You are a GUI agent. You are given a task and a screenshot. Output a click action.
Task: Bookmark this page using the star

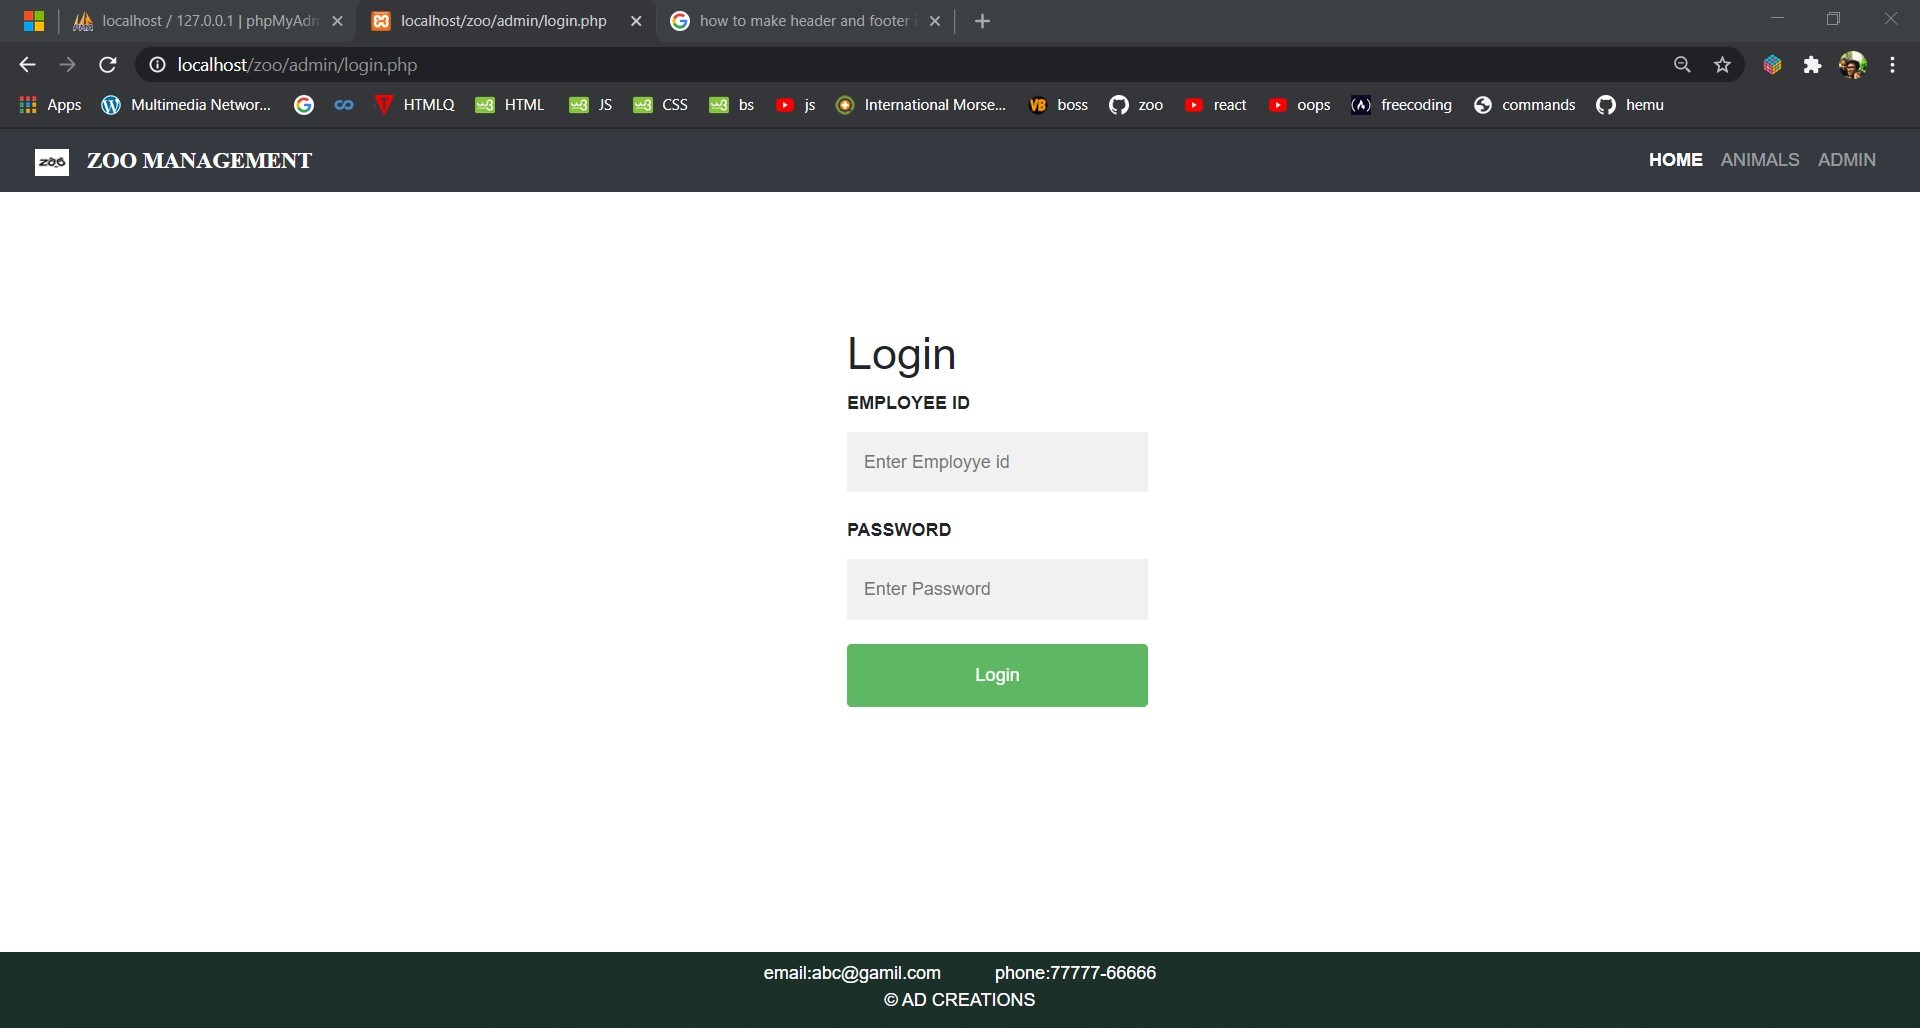(1722, 64)
